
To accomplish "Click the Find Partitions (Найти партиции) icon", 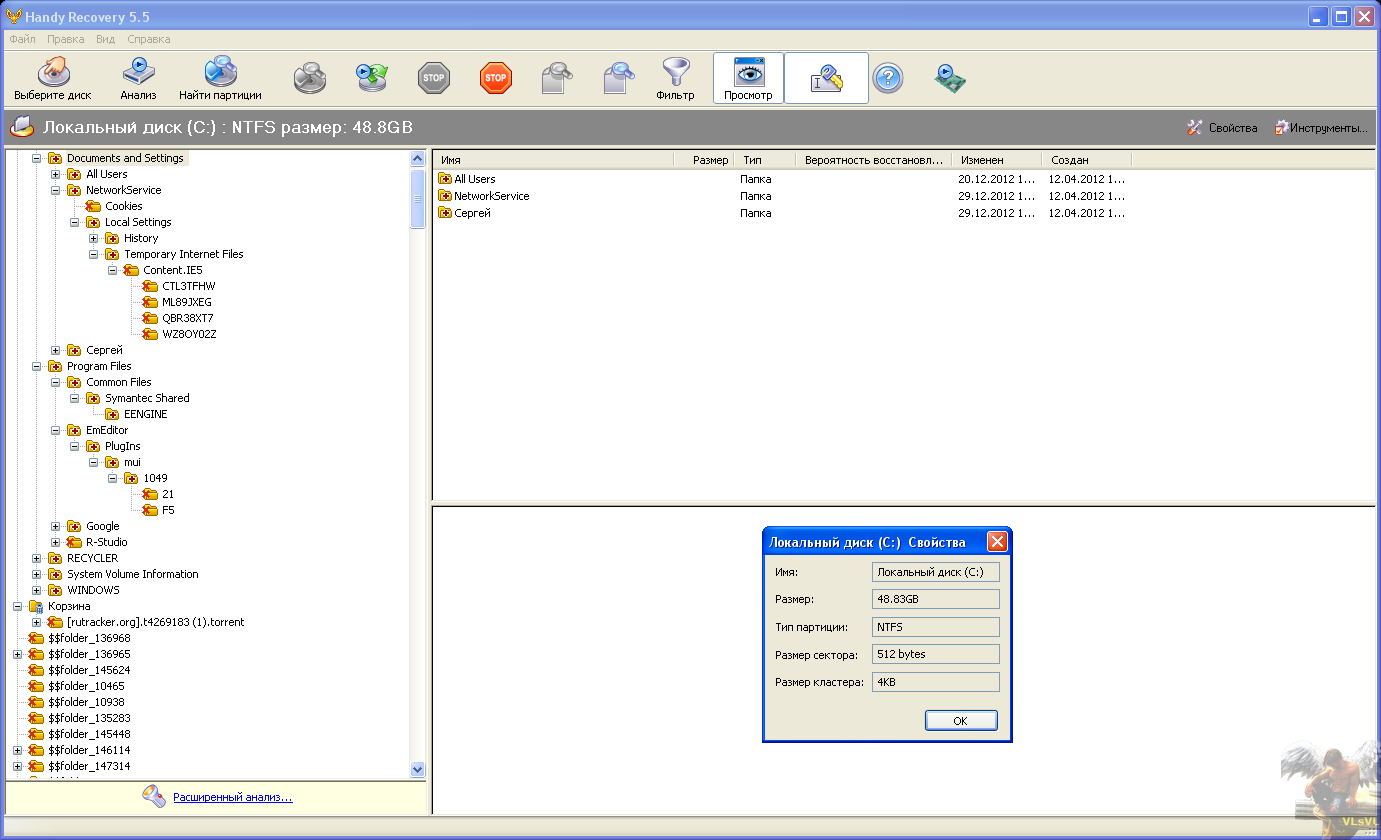I will [220, 79].
